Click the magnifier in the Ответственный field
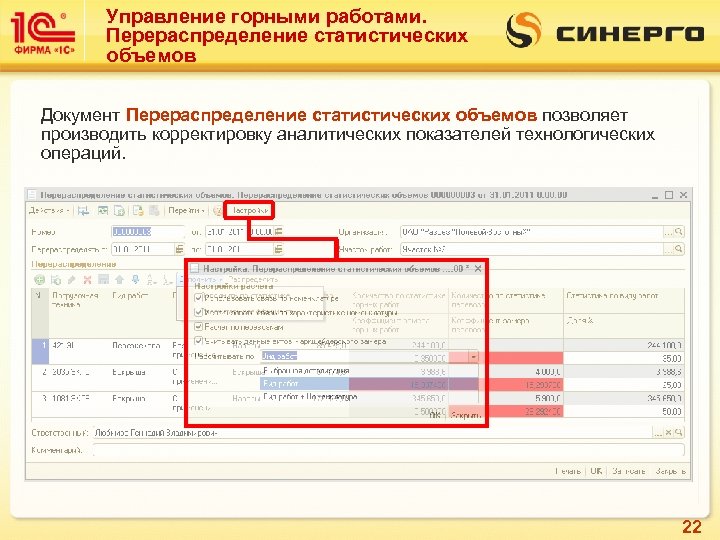 click(679, 433)
